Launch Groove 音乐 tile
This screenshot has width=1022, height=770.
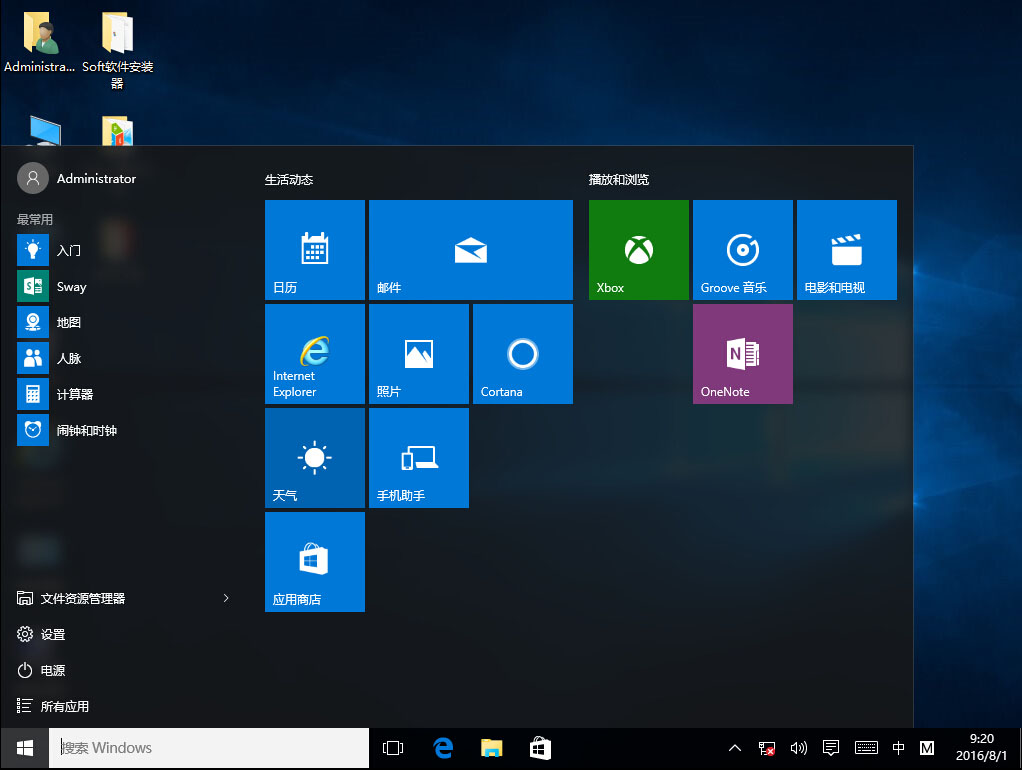pyautogui.click(x=742, y=250)
